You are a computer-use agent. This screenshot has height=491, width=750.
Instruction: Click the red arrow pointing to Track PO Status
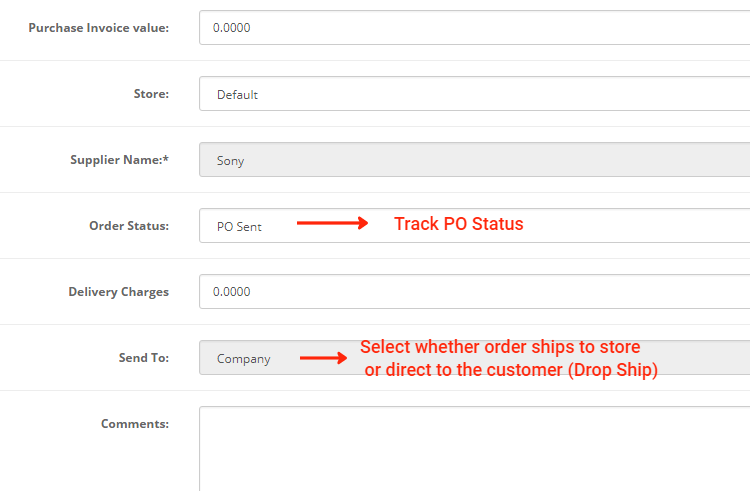(x=333, y=224)
